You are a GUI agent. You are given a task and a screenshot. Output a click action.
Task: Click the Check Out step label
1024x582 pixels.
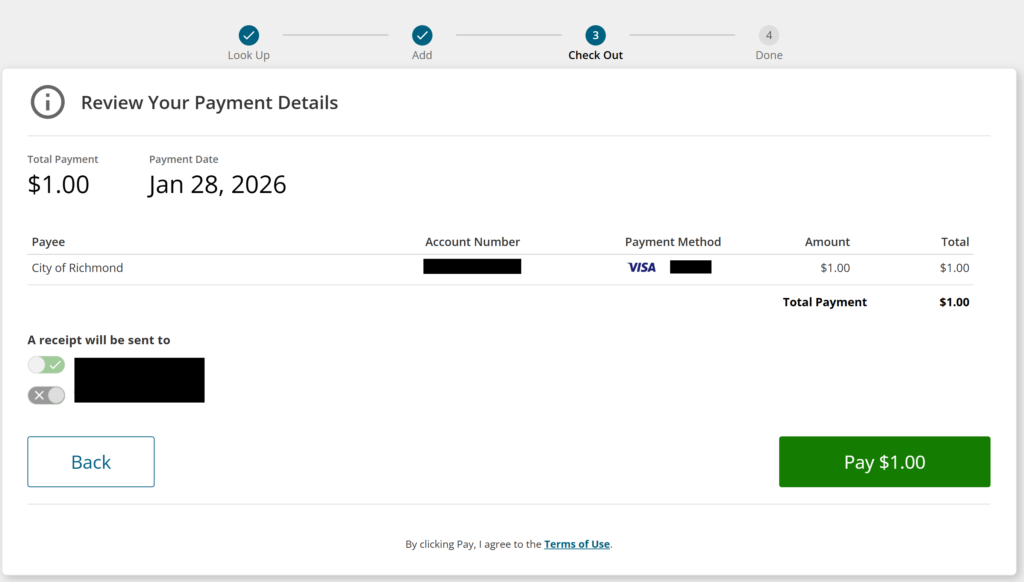point(595,56)
